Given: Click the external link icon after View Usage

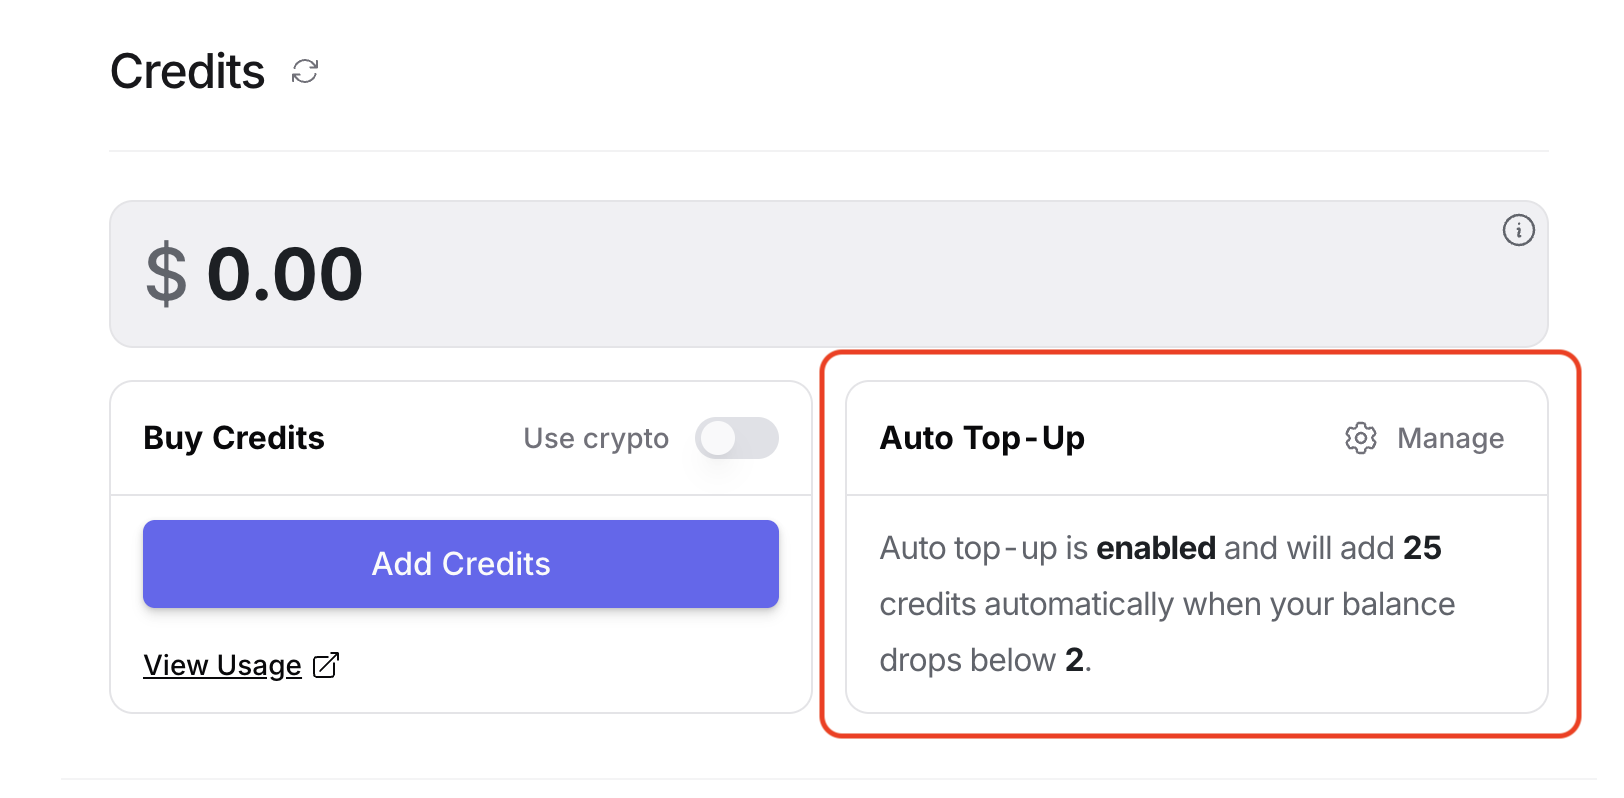Looking at the screenshot, I should (326, 665).
